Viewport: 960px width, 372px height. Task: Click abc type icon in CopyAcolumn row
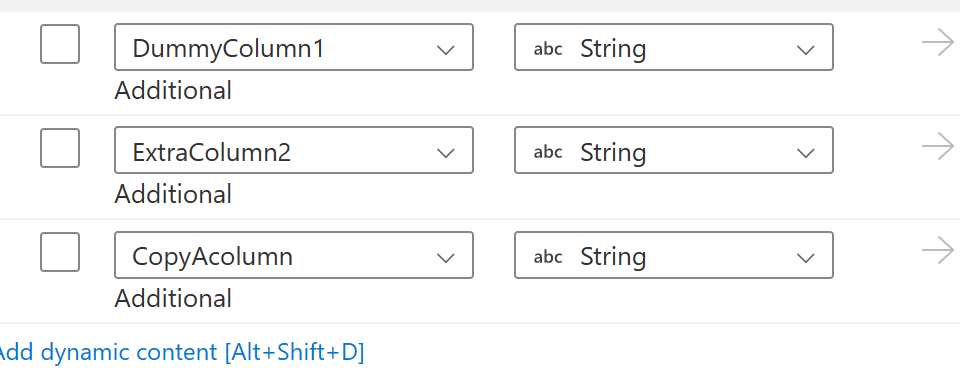pos(548,256)
